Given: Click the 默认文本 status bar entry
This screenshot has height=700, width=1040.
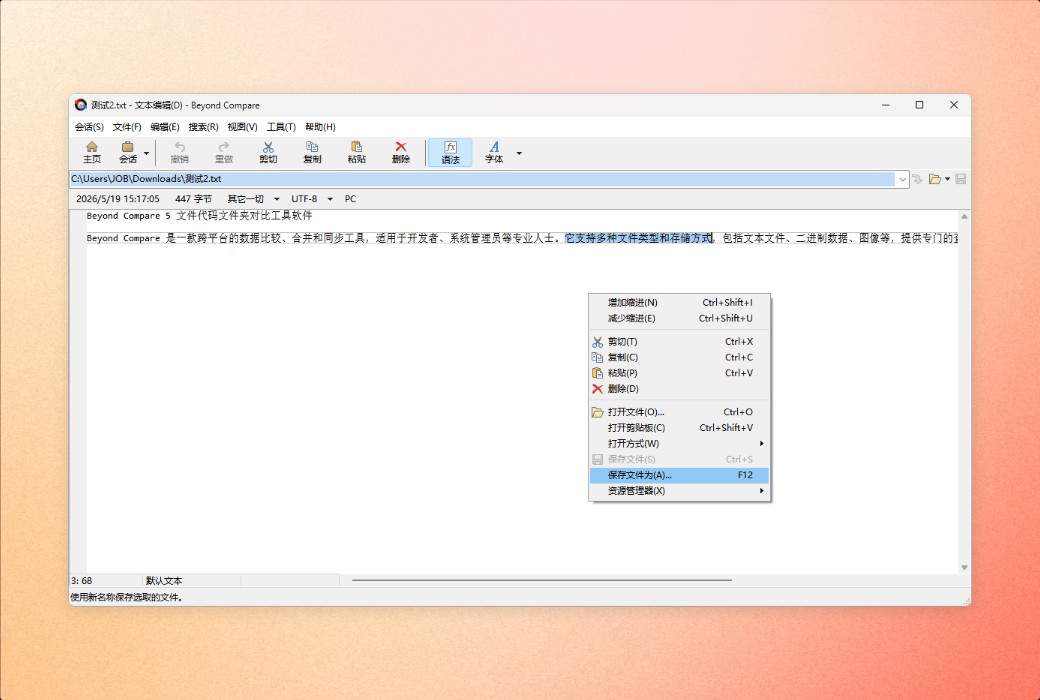Looking at the screenshot, I should (164, 581).
